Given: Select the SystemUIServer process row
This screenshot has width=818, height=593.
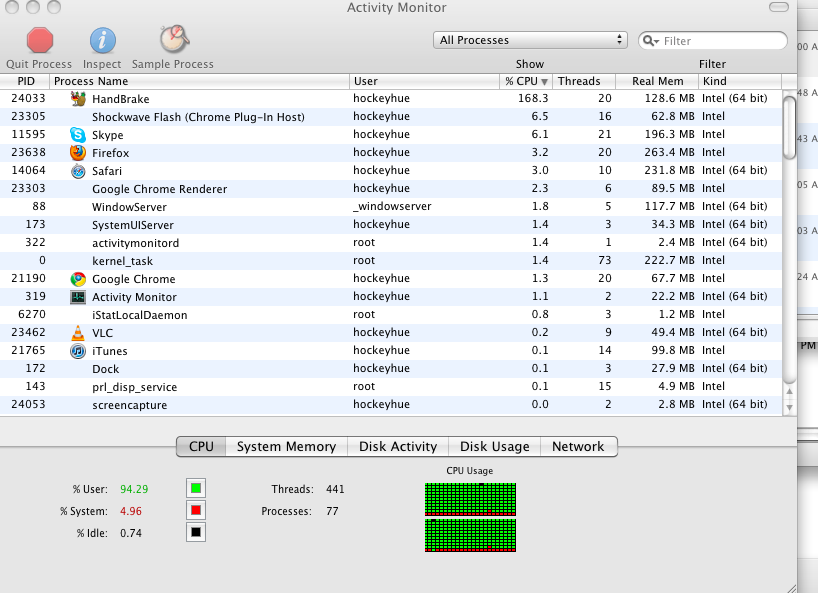Looking at the screenshot, I should pyautogui.click(x=391, y=225).
